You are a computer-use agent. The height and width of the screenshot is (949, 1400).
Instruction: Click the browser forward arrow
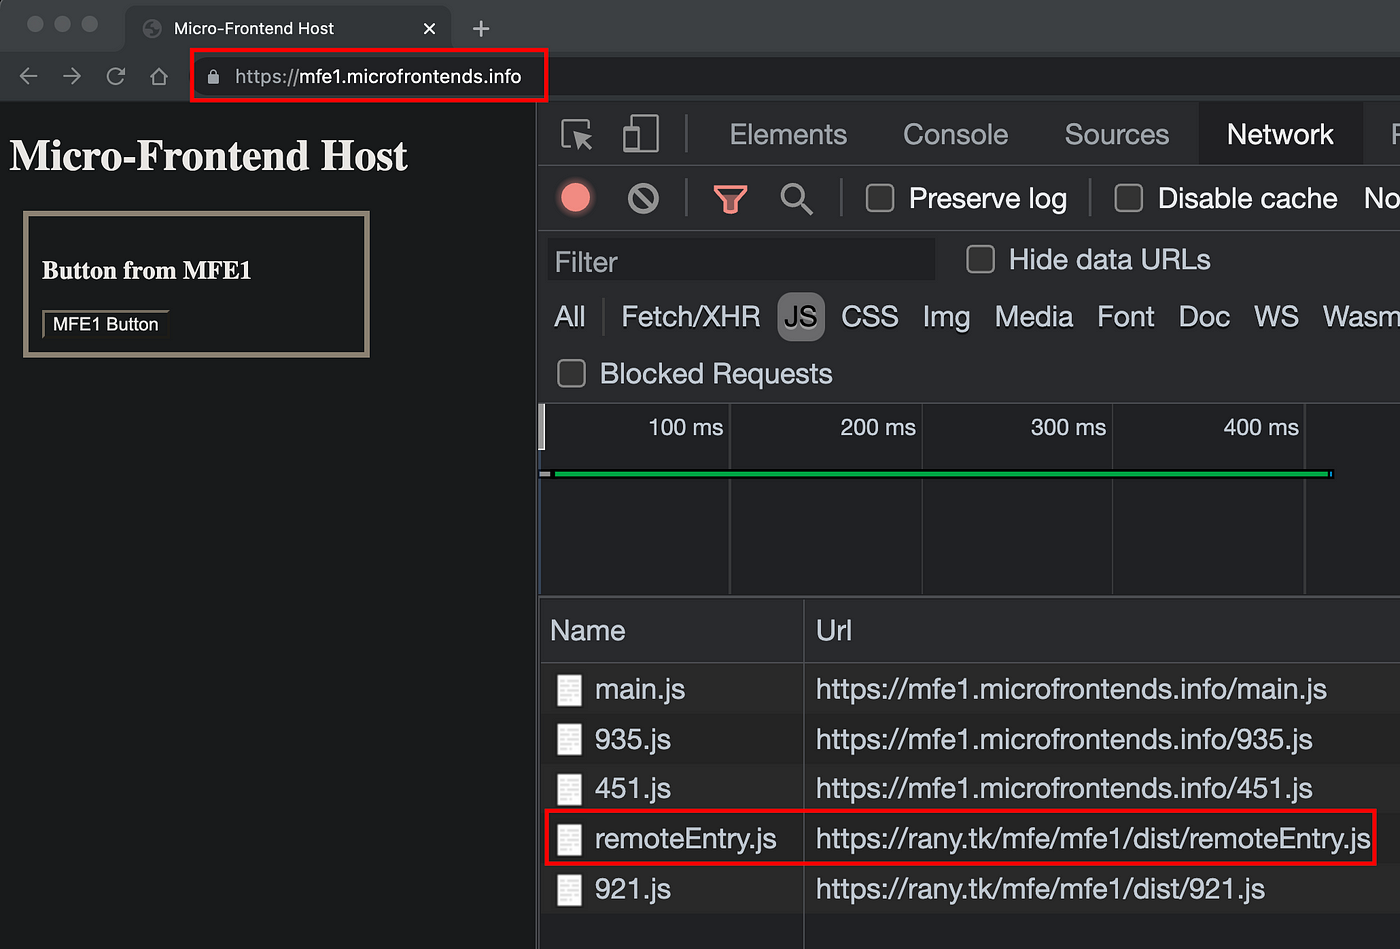point(72,76)
